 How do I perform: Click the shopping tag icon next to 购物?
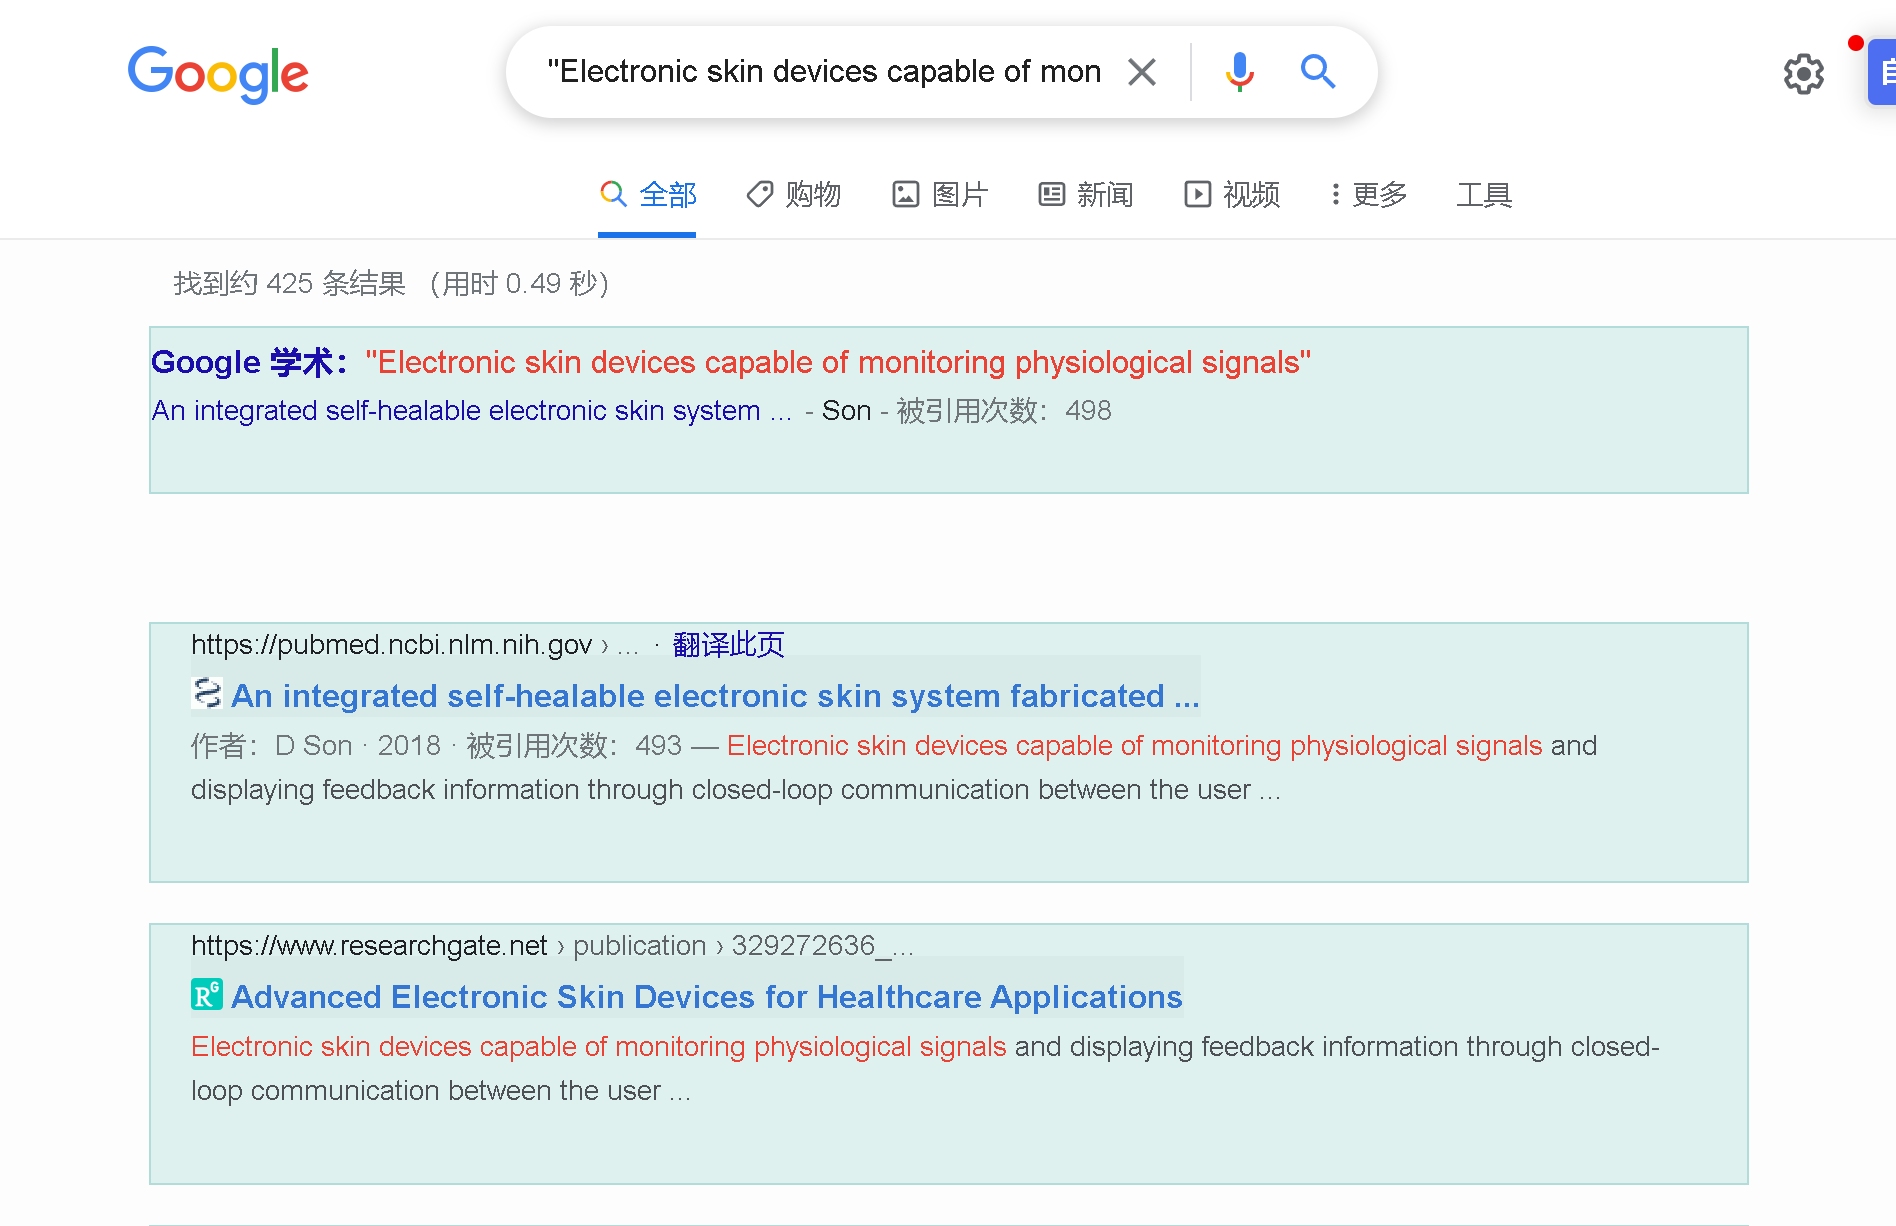point(758,193)
